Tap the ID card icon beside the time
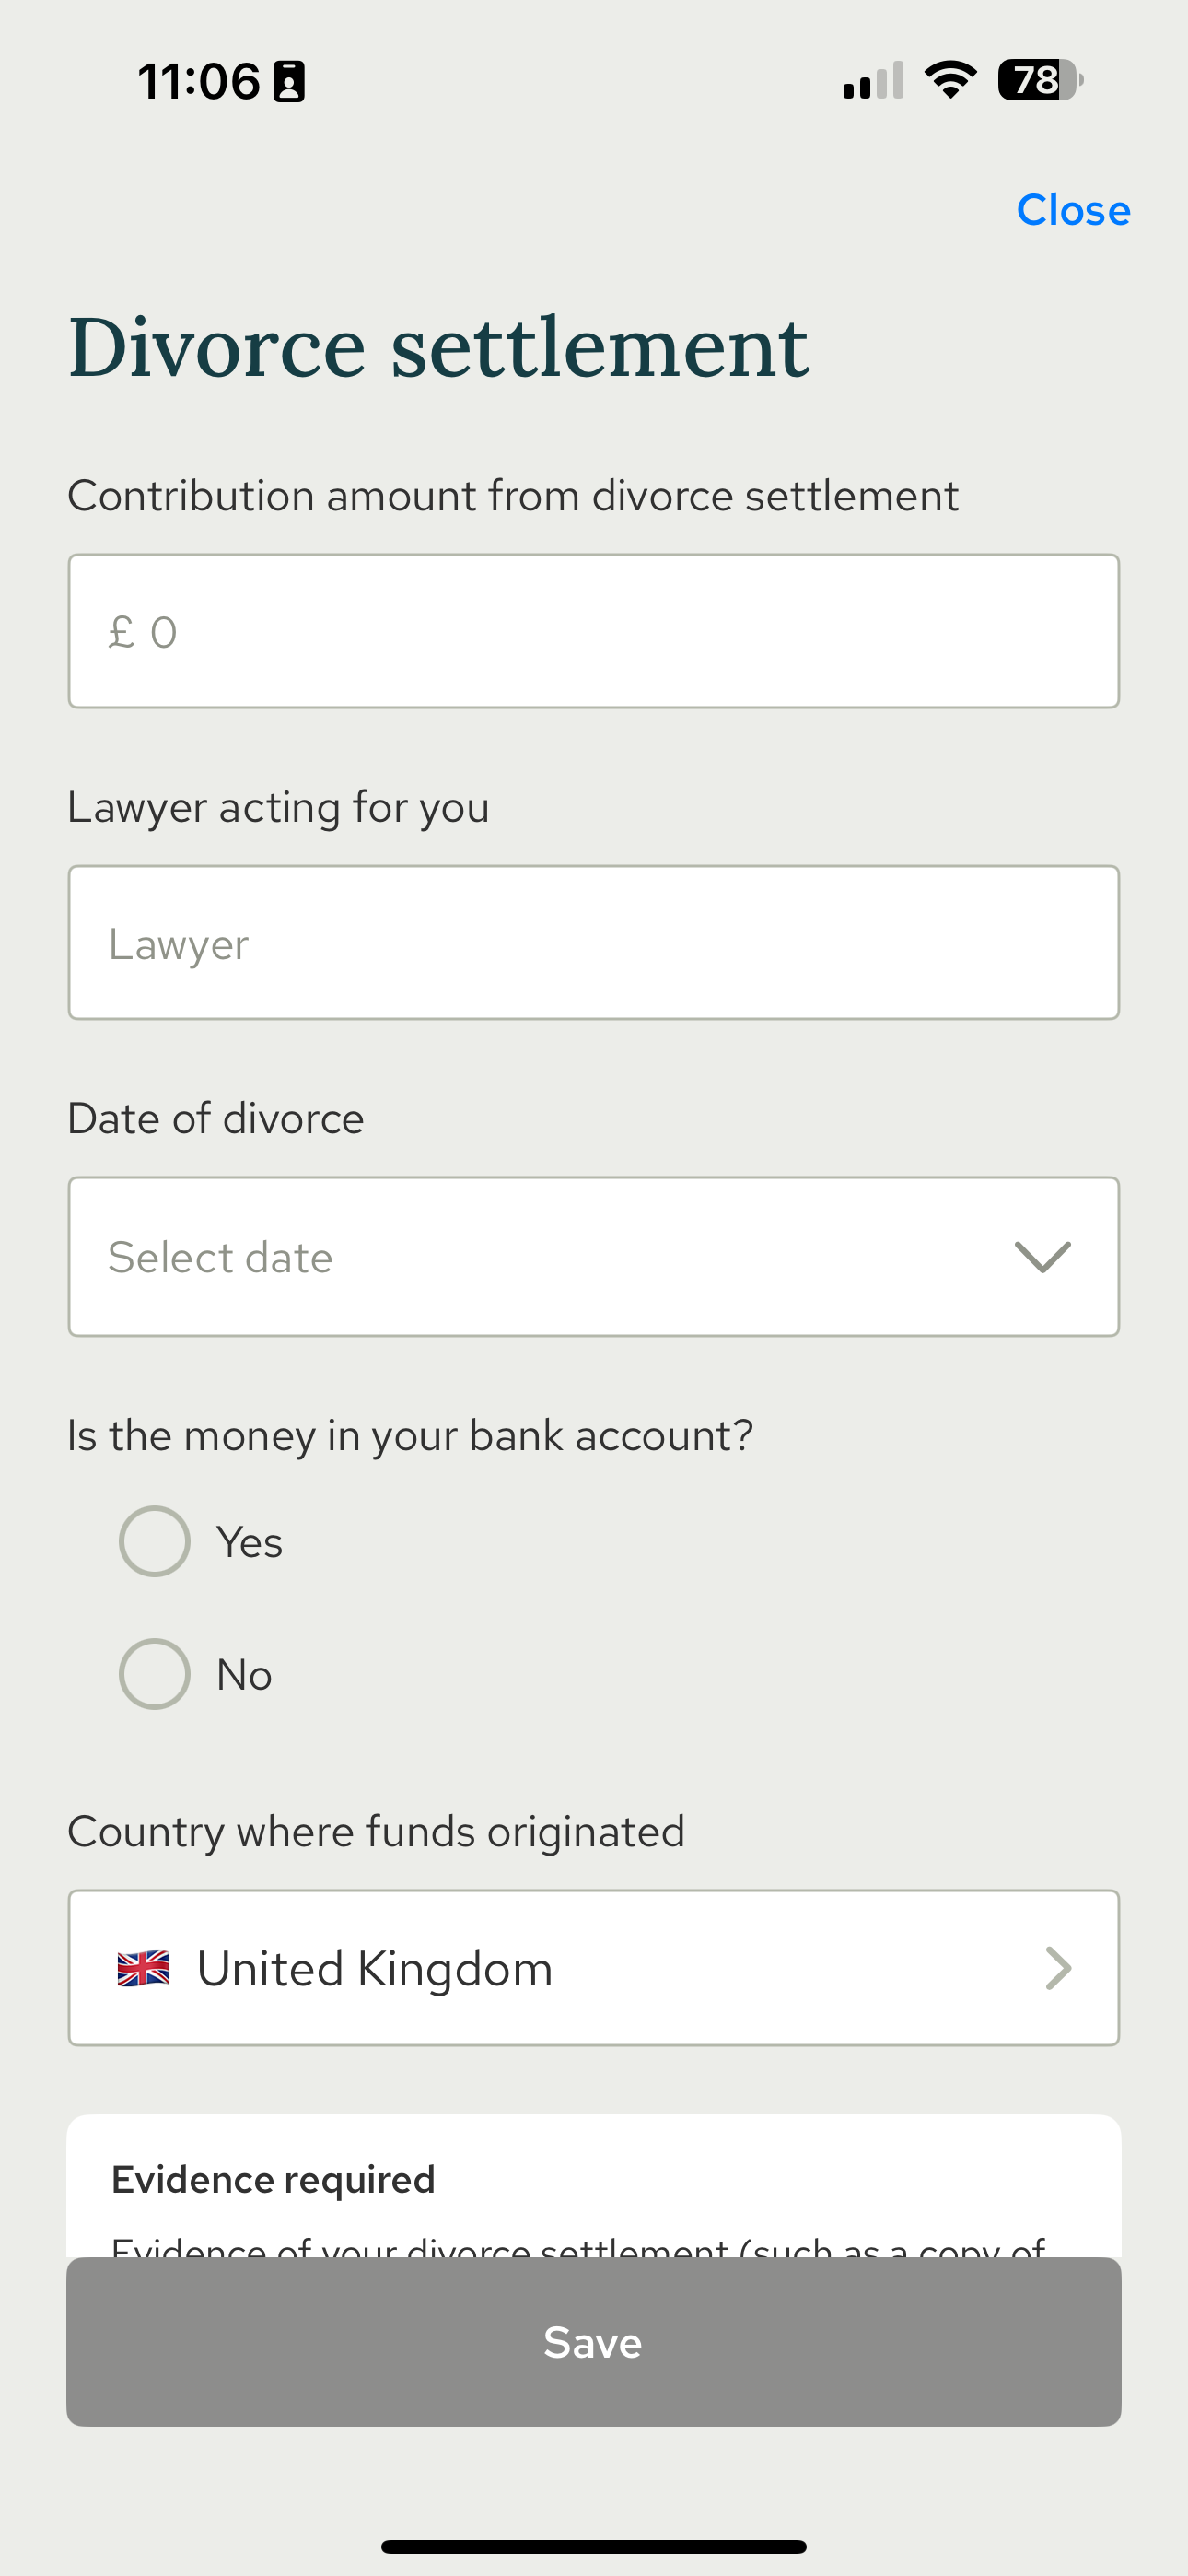1188x2576 pixels. tap(289, 81)
